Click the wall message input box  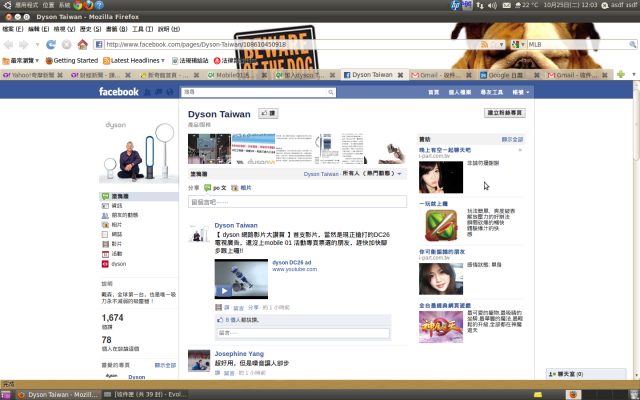pyautogui.click(x=297, y=202)
